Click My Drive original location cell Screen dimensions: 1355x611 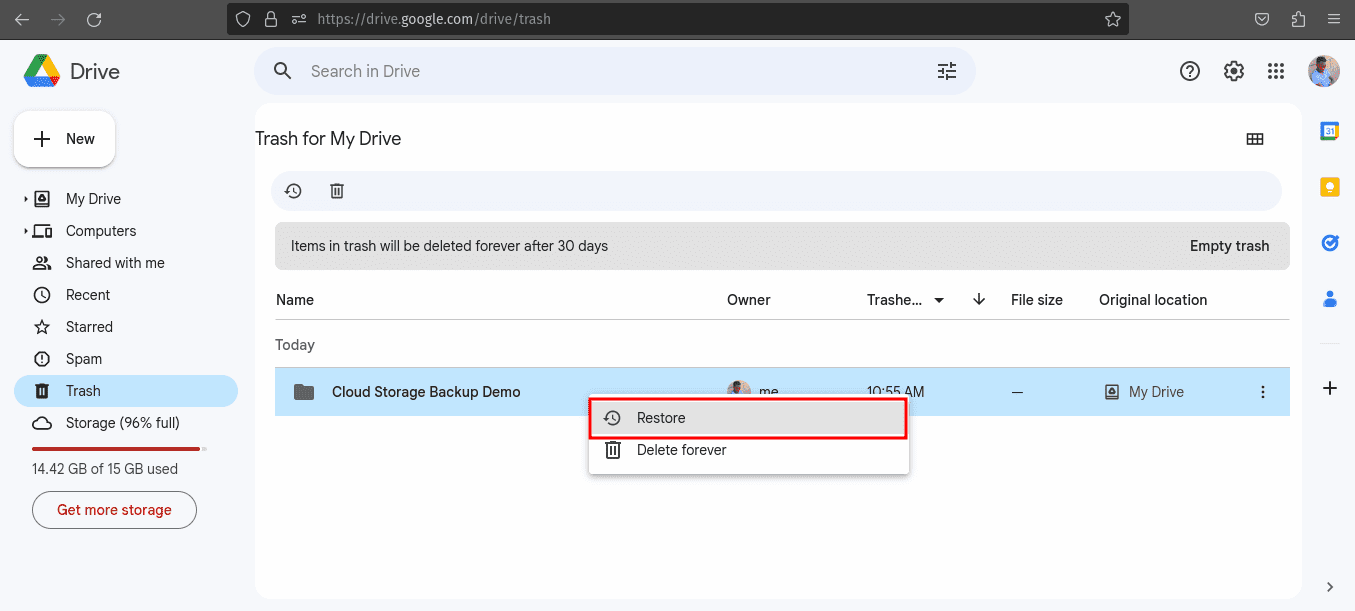[x=1144, y=392]
